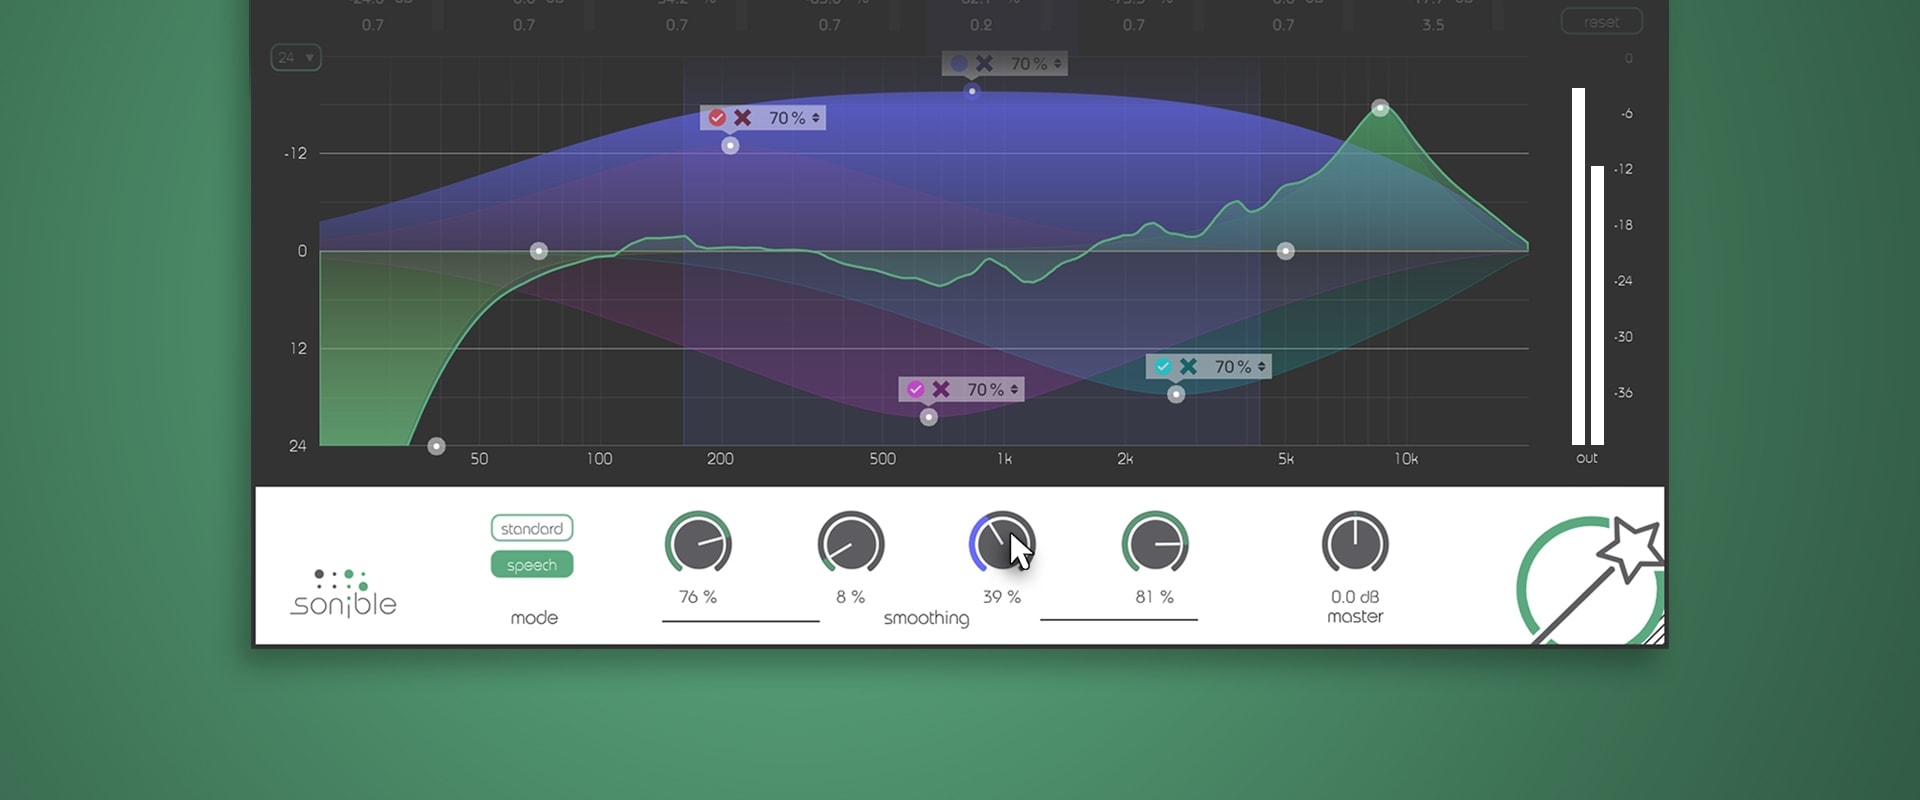Click the 76 % value label
1920x800 pixels.
(x=698, y=597)
